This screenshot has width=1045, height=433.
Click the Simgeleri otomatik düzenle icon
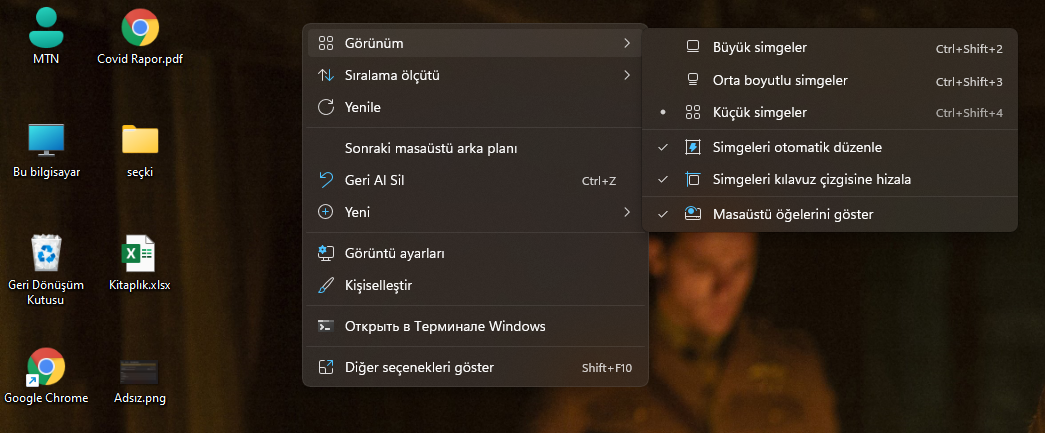tap(693, 147)
